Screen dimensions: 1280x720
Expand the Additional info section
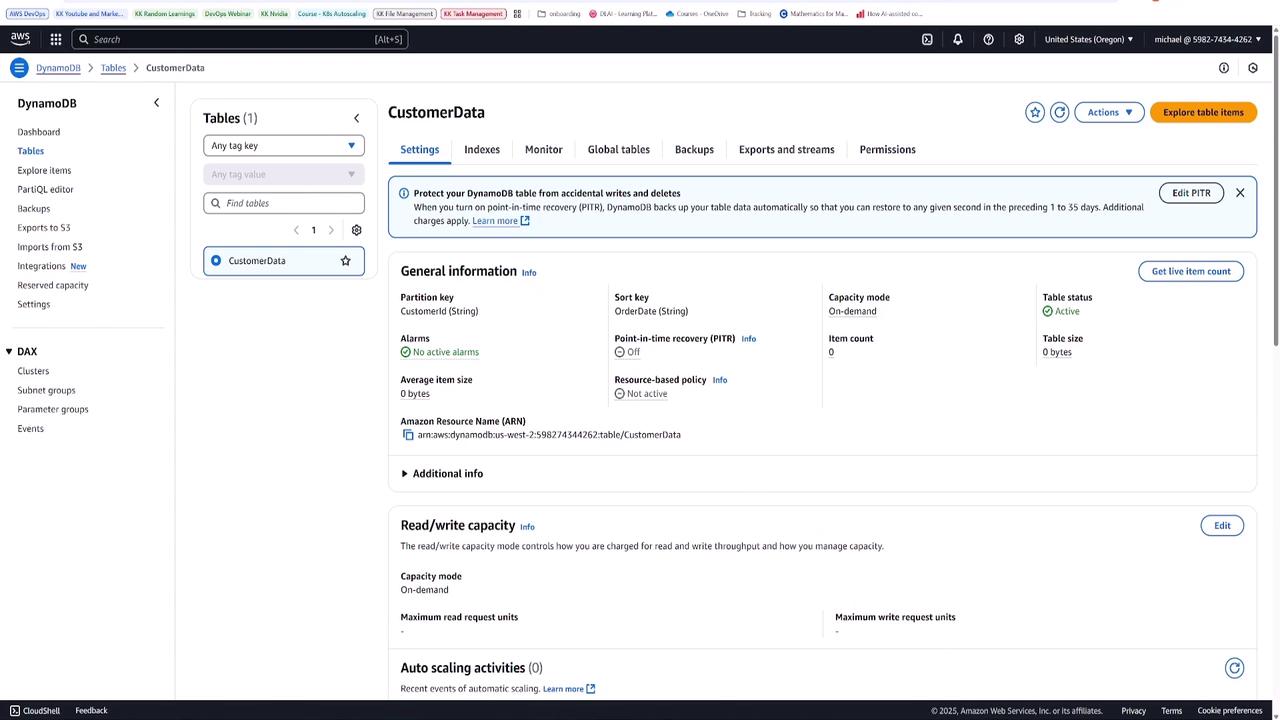pos(442,474)
